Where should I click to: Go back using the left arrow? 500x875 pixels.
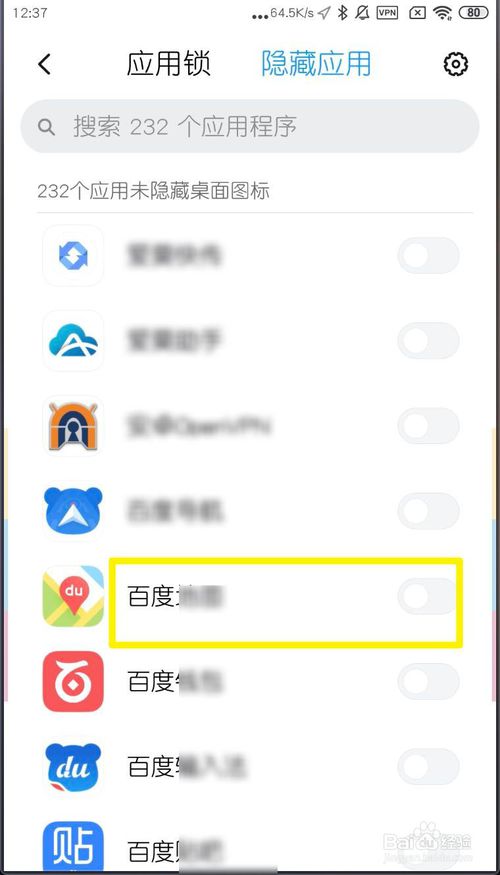[45, 64]
